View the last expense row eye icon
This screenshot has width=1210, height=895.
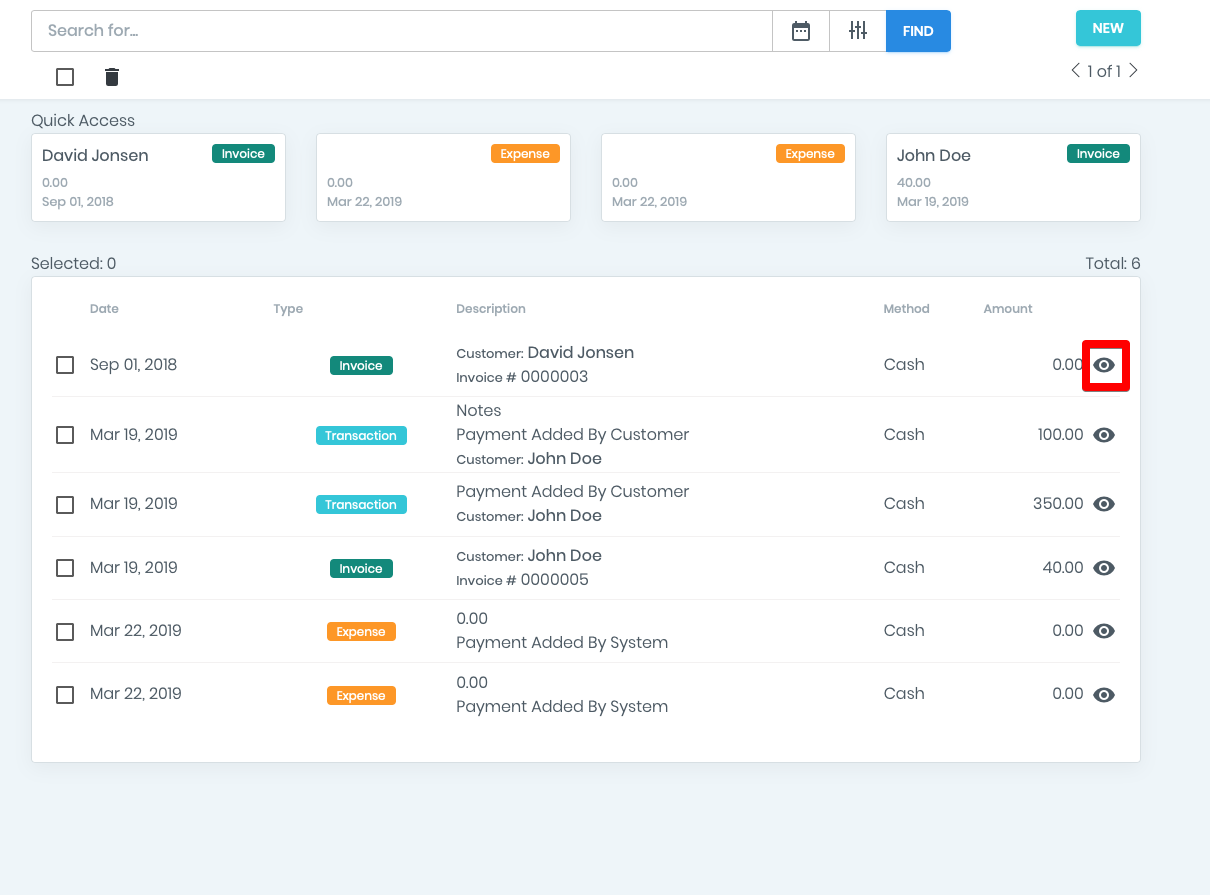point(1104,695)
